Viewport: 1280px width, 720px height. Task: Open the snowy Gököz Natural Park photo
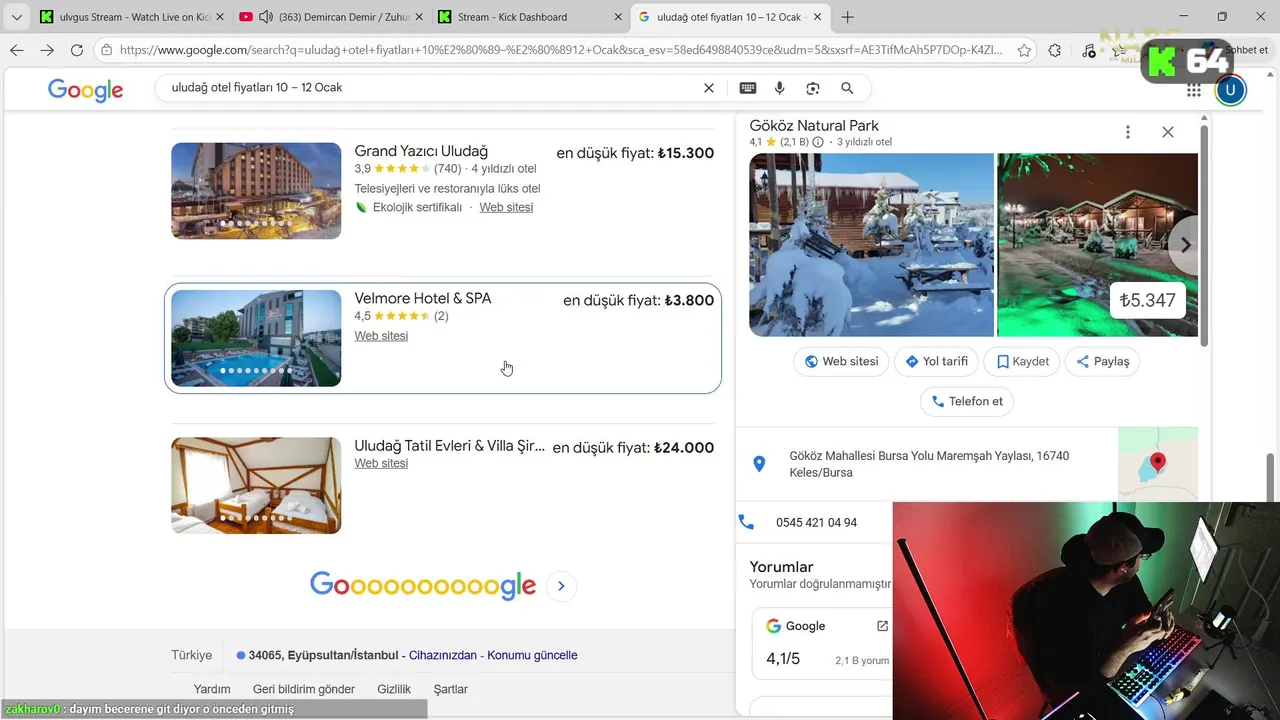[871, 245]
